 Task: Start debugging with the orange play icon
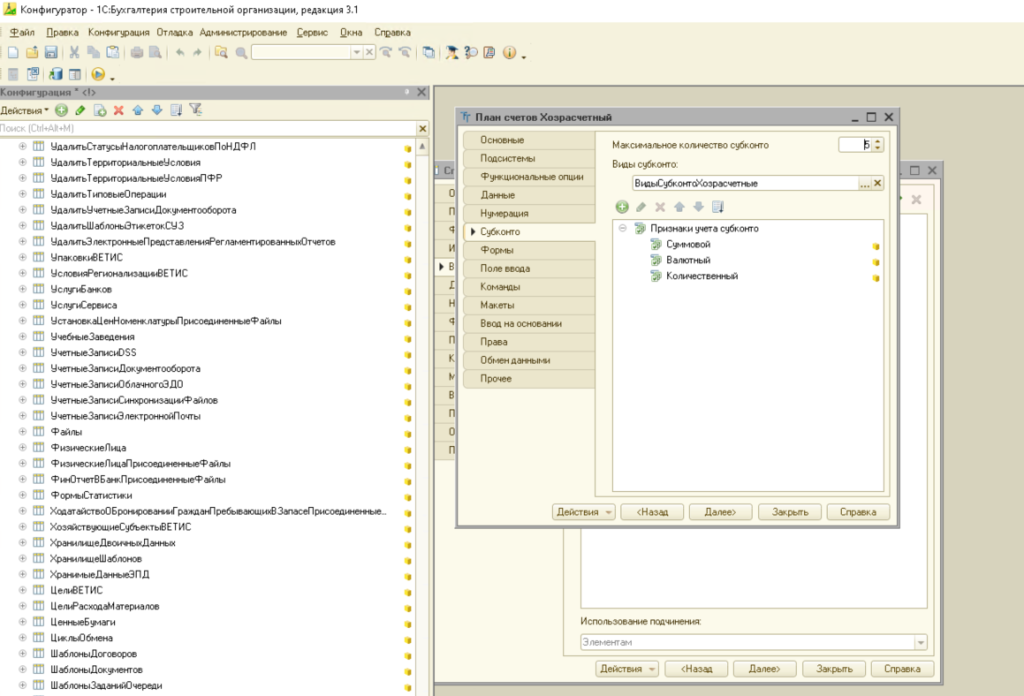[98, 74]
